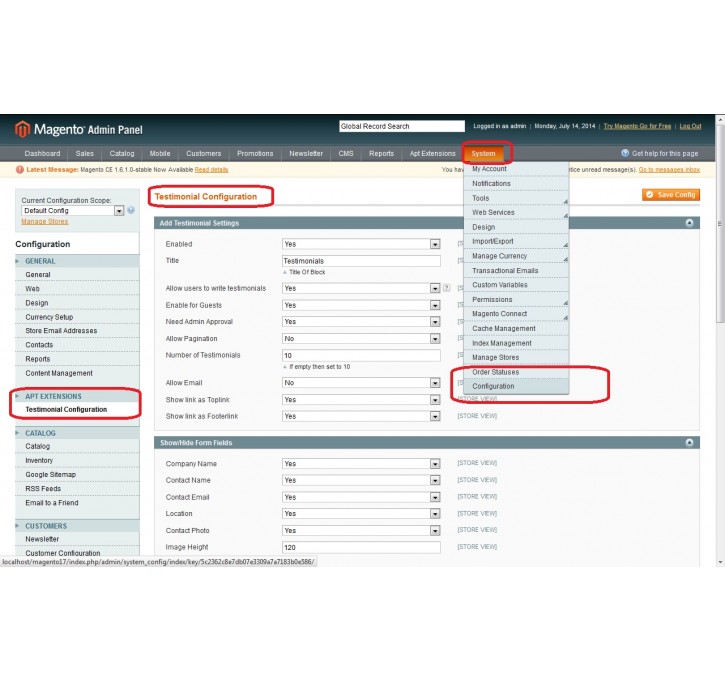This screenshot has width=725, height=680.
Task: Open the System menu
Action: click(483, 153)
